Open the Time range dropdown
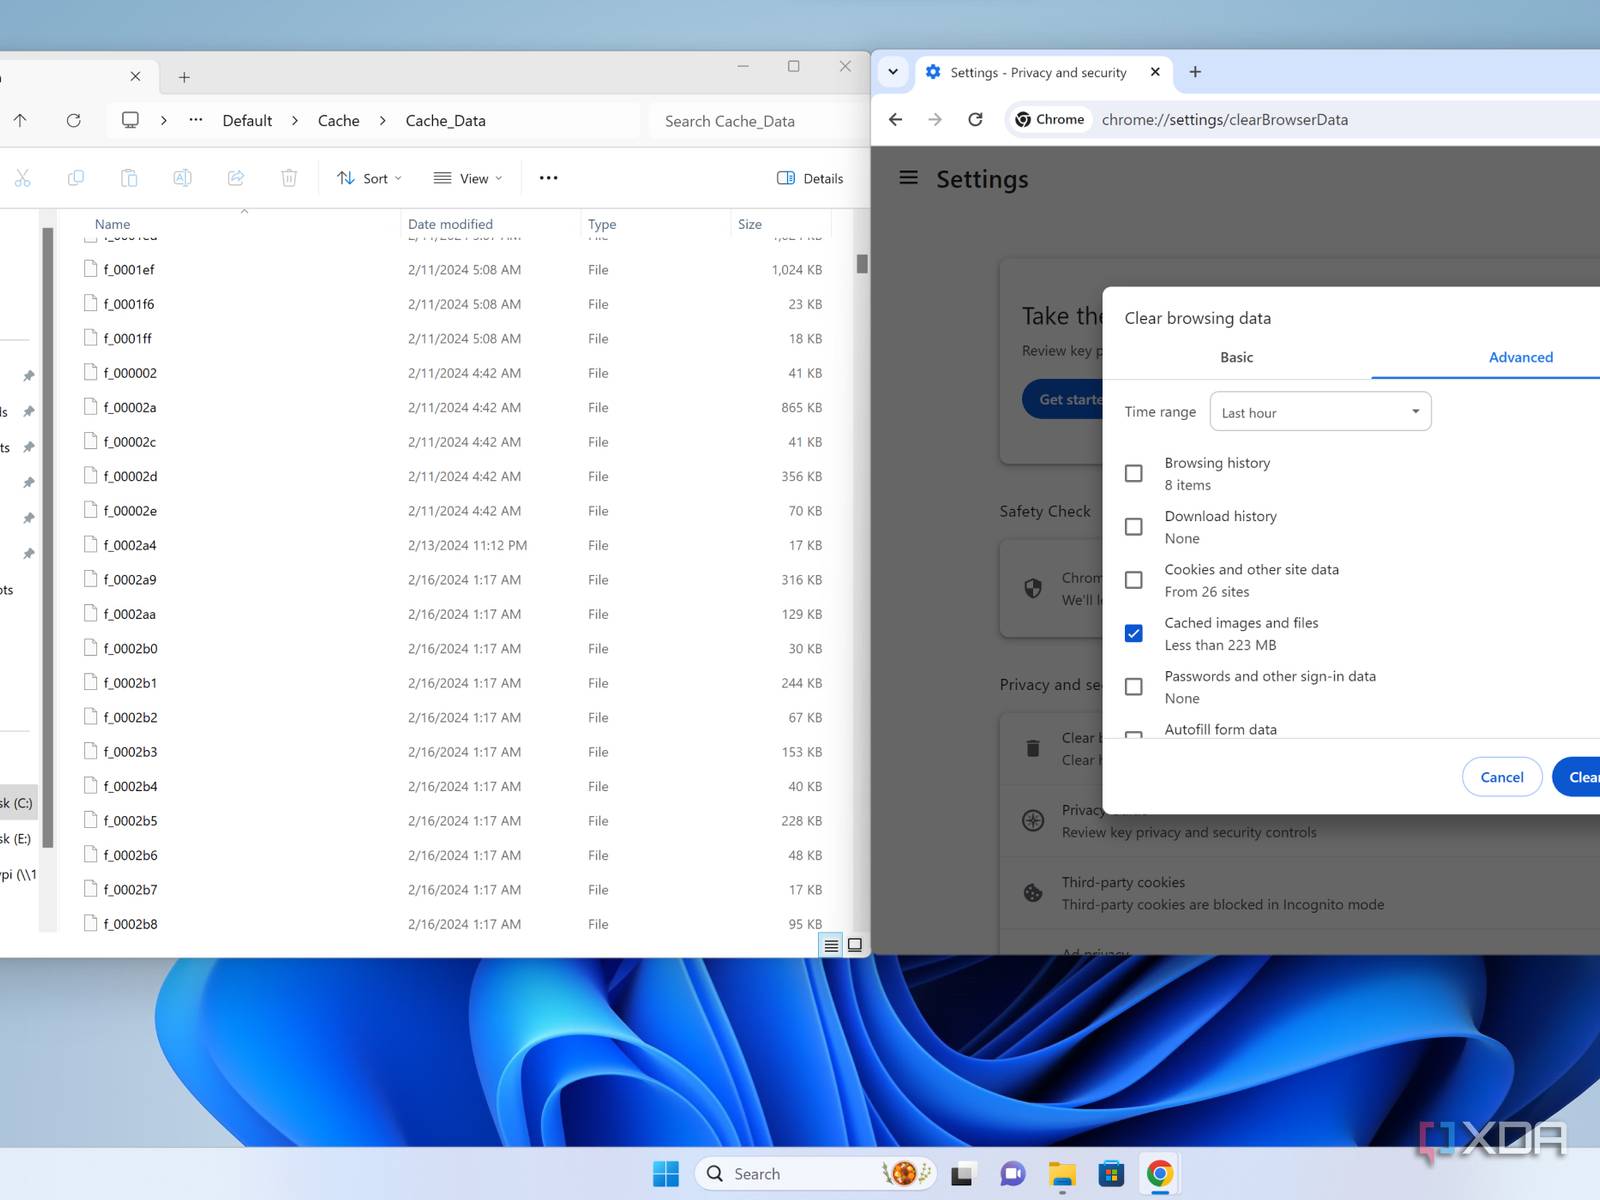Screen dimensions: 1600x1200 tap(1320, 412)
